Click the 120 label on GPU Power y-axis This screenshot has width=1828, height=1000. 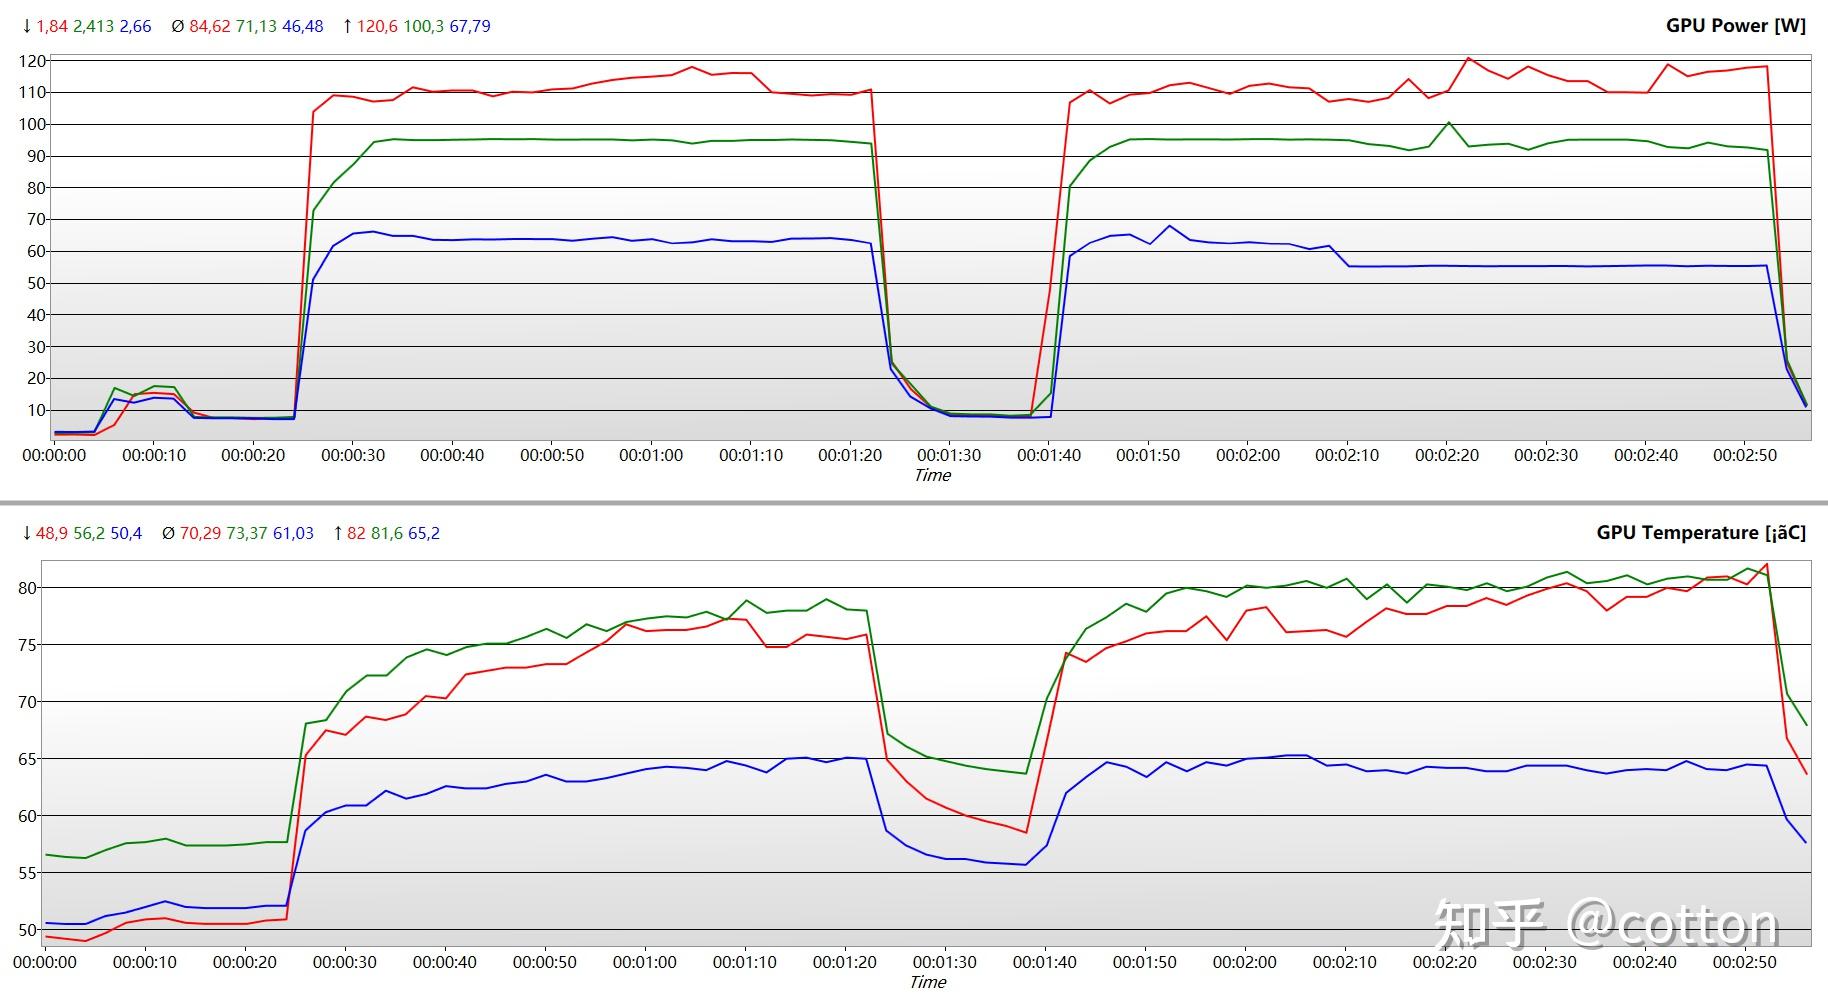pyautogui.click(x=33, y=61)
